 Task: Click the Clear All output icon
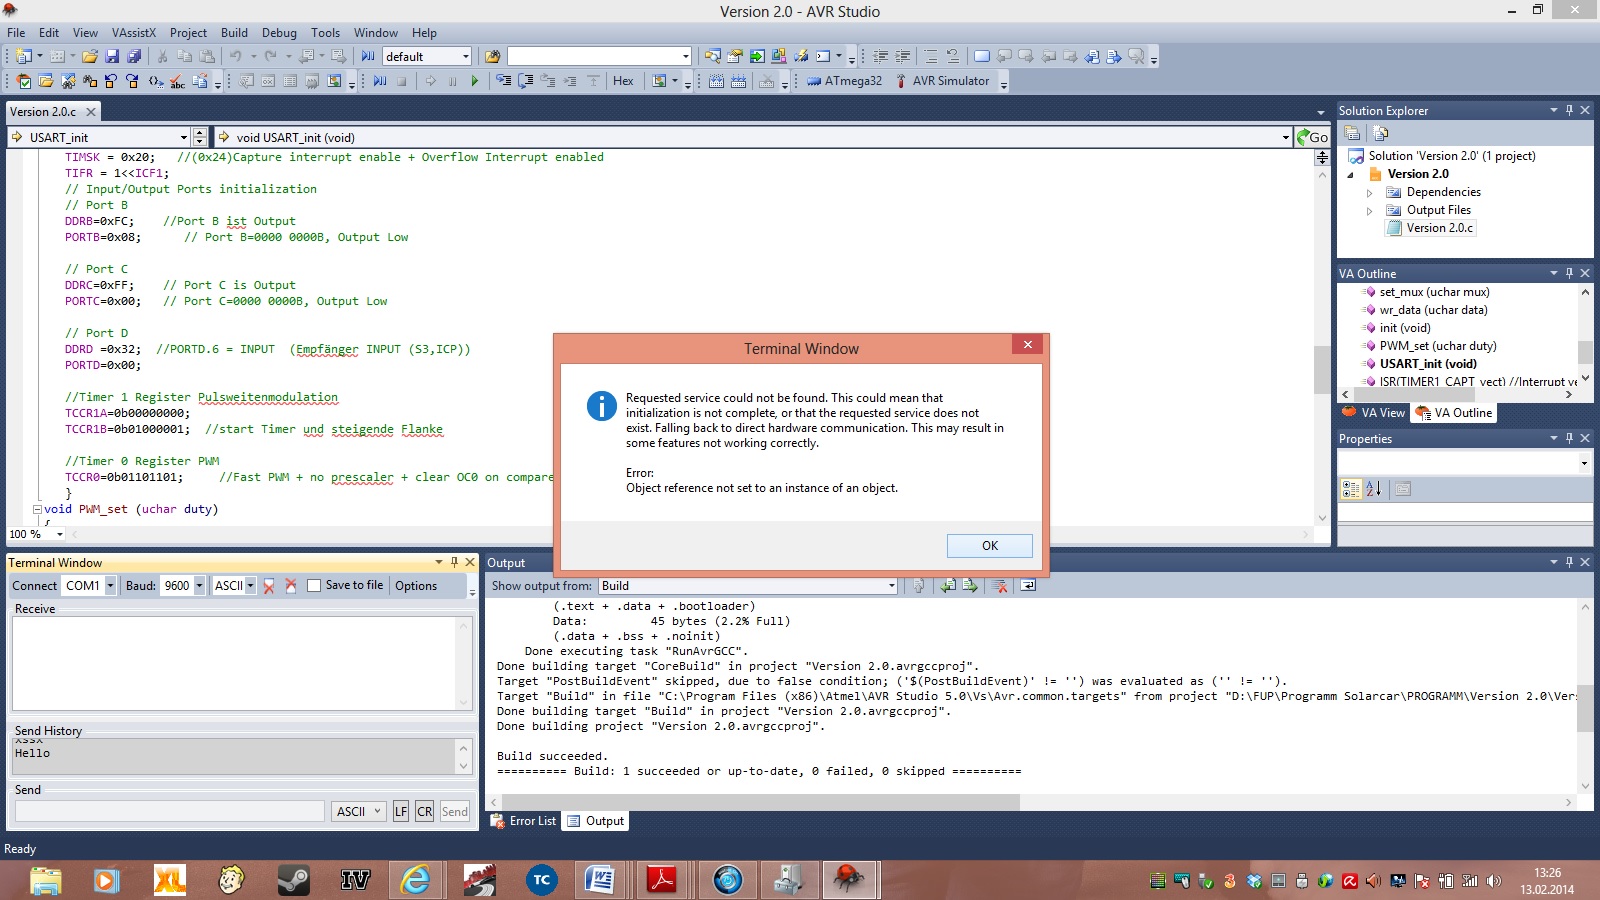point(998,586)
